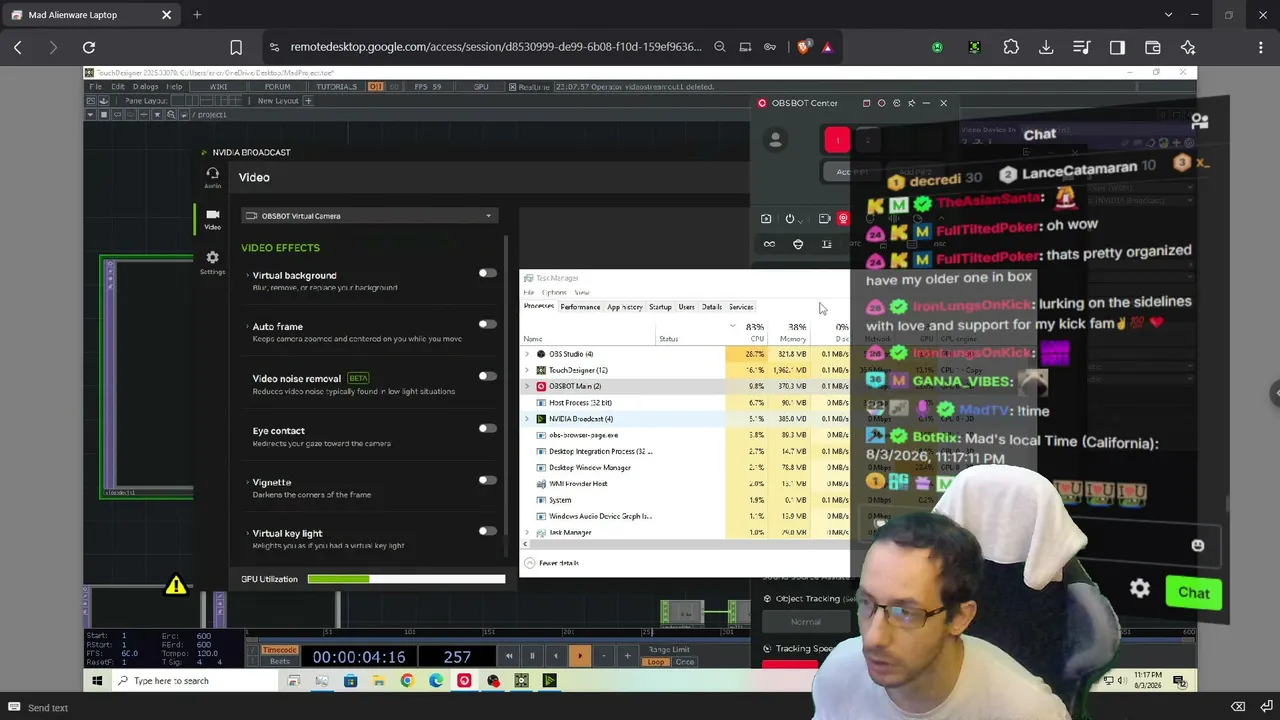This screenshot has width=1280, height=720.
Task: Open browser extensions puzzle icon
Action: 1011,47
